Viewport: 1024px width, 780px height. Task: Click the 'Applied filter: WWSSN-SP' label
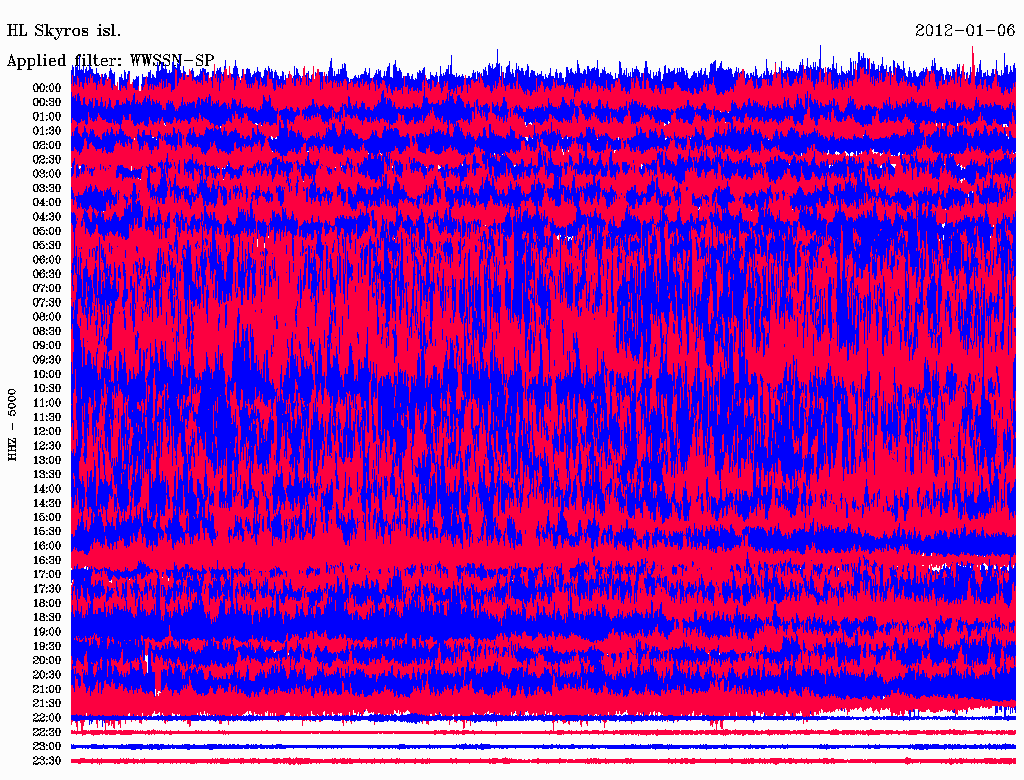click(x=110, y=61)
